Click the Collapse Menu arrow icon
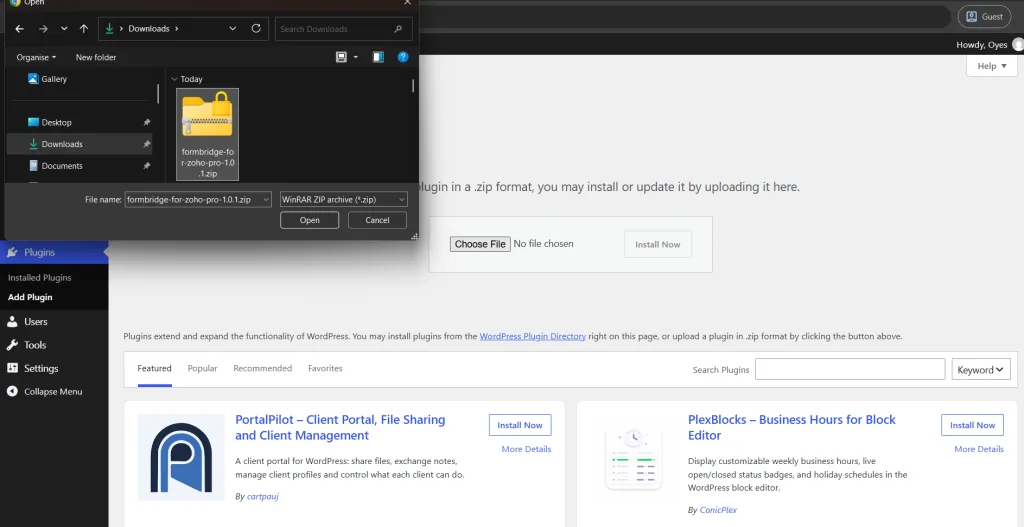The width and height of the screenshot is (1024, 527). click(x=12, y=392)
